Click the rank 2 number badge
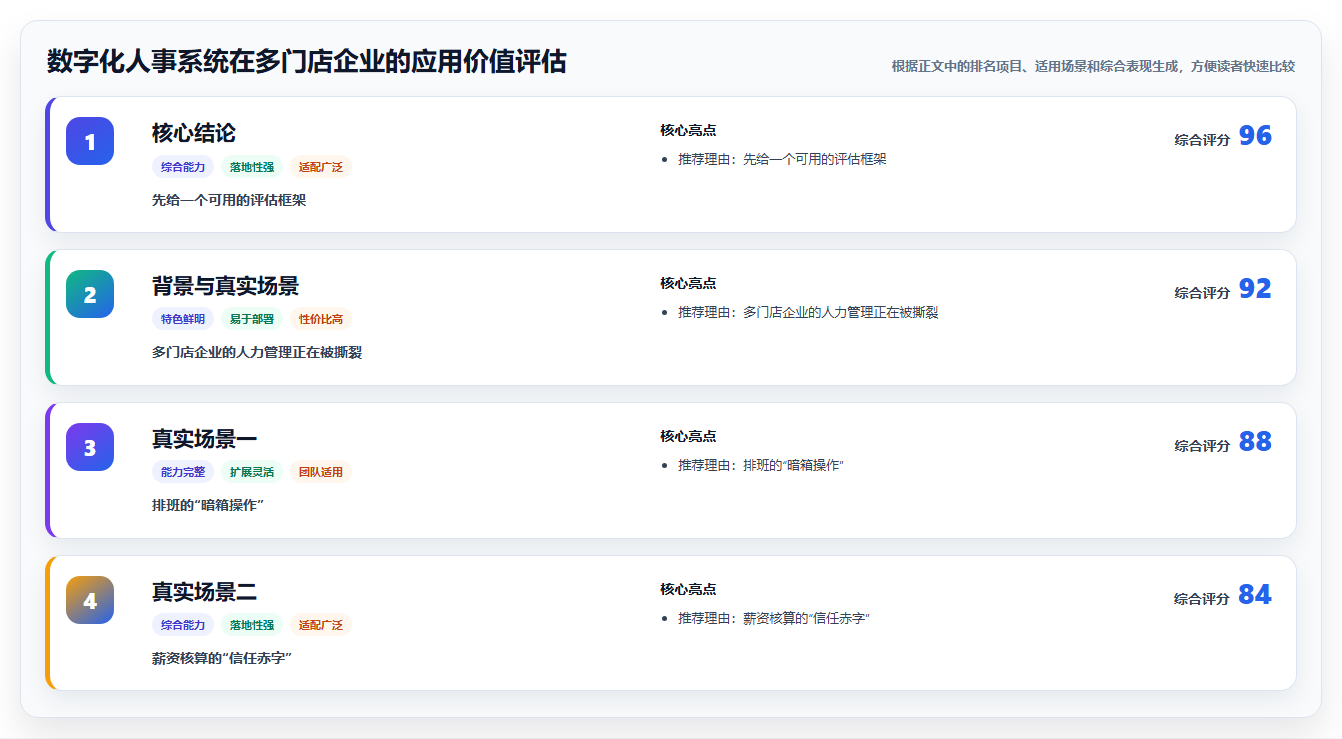1342x739 pixels. click(x=90, y=294)
